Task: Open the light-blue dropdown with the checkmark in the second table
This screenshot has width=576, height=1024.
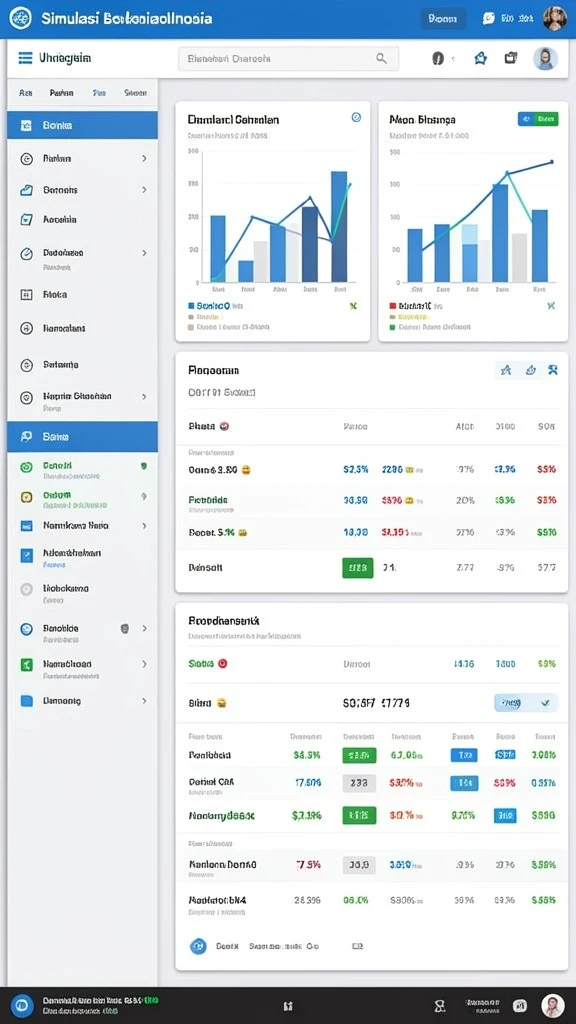Action: 526,703
